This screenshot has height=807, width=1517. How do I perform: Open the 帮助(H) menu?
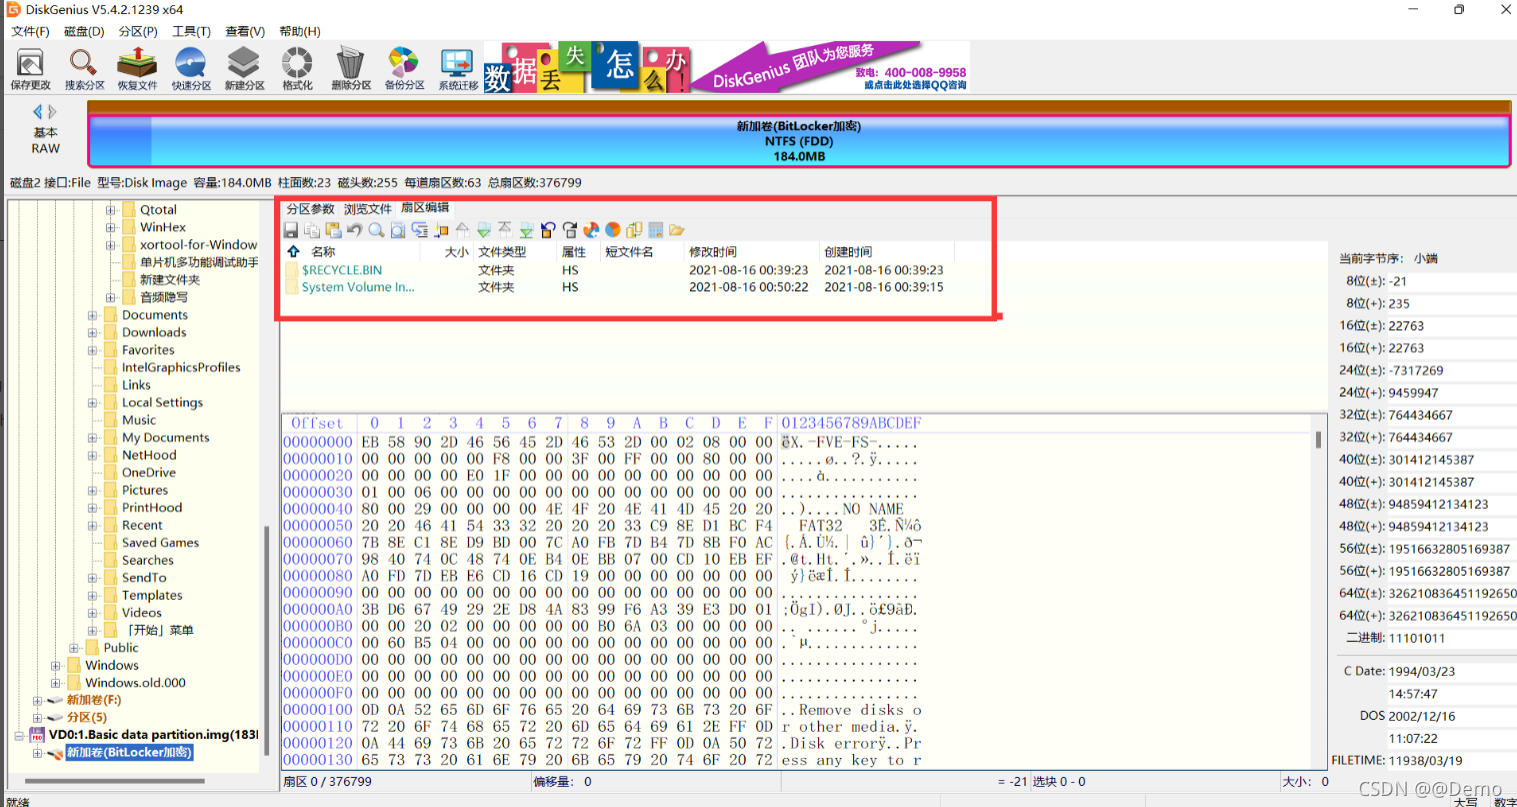click(299, 31)
